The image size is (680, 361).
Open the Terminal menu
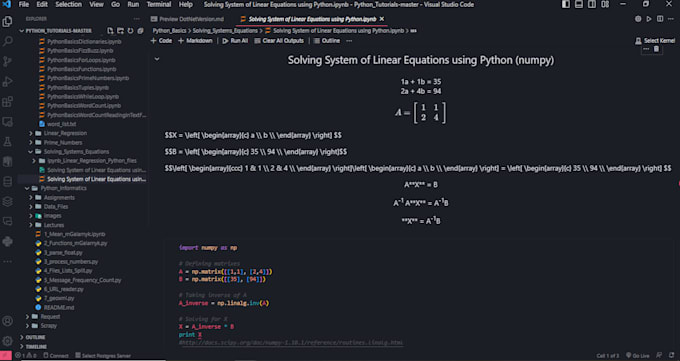(x=159, y=4)
